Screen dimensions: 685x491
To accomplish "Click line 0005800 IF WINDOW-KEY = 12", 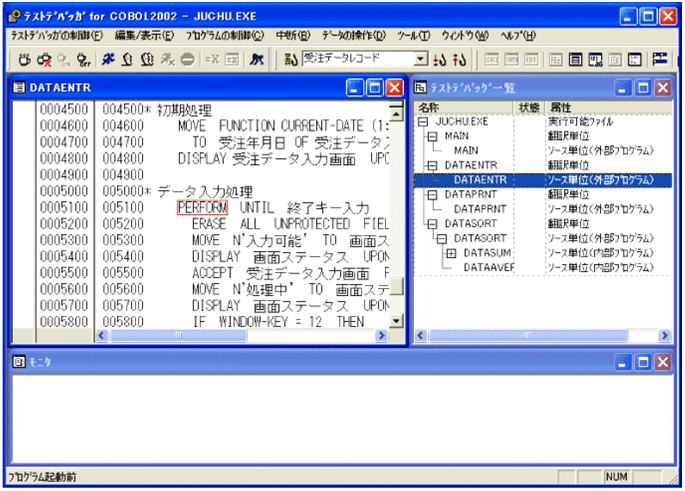I will [278, 322].
